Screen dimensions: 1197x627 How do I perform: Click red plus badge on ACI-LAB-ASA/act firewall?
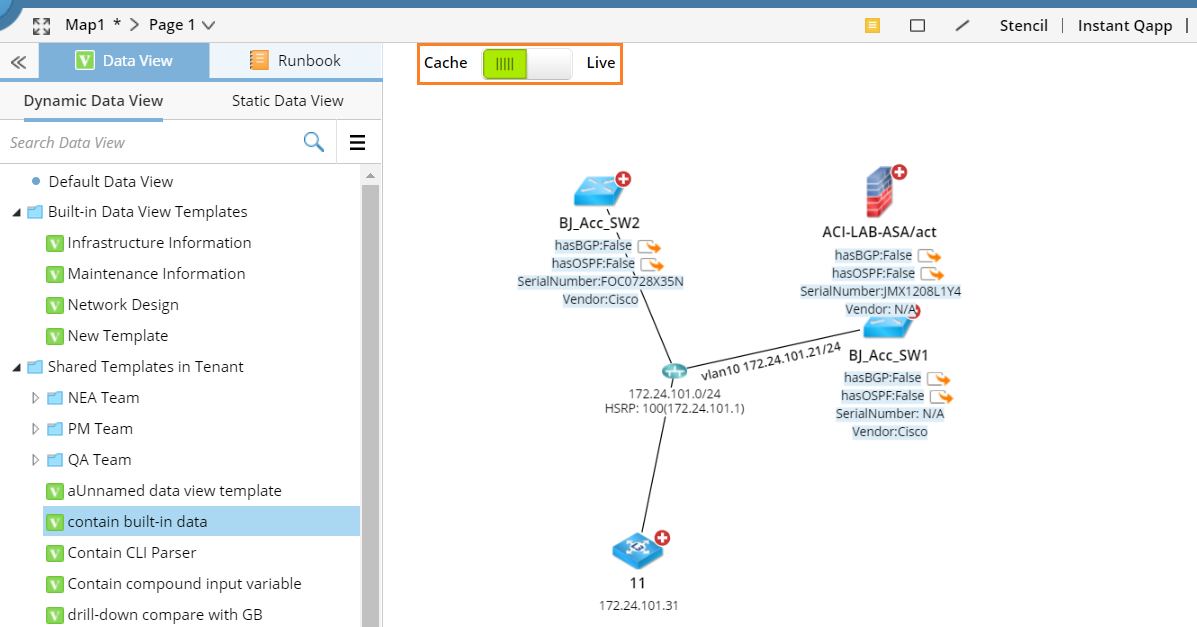(899, 172)
